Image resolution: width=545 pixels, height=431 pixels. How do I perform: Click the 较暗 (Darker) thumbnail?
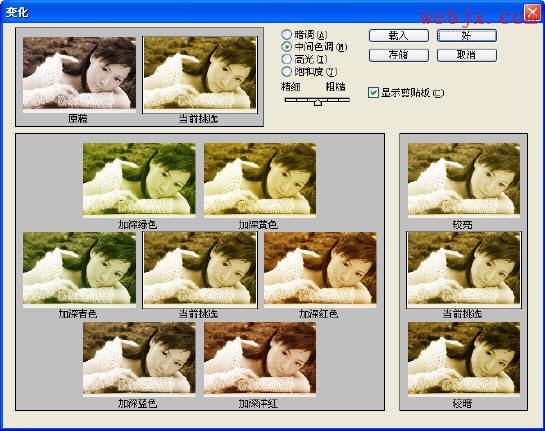pyautogui.click(x=464, y=358)
